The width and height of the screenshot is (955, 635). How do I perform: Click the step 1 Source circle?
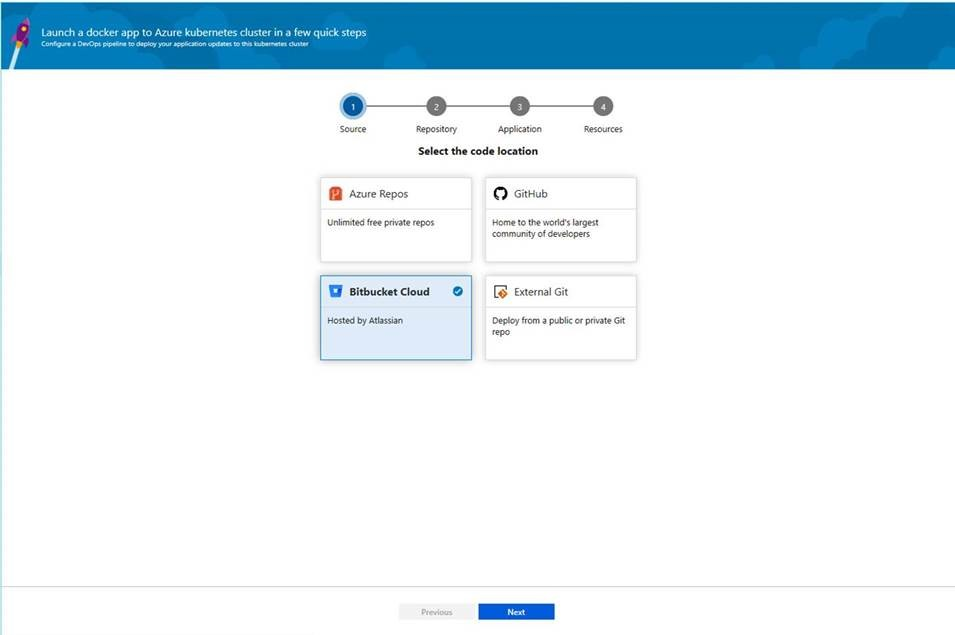(353, 106)
